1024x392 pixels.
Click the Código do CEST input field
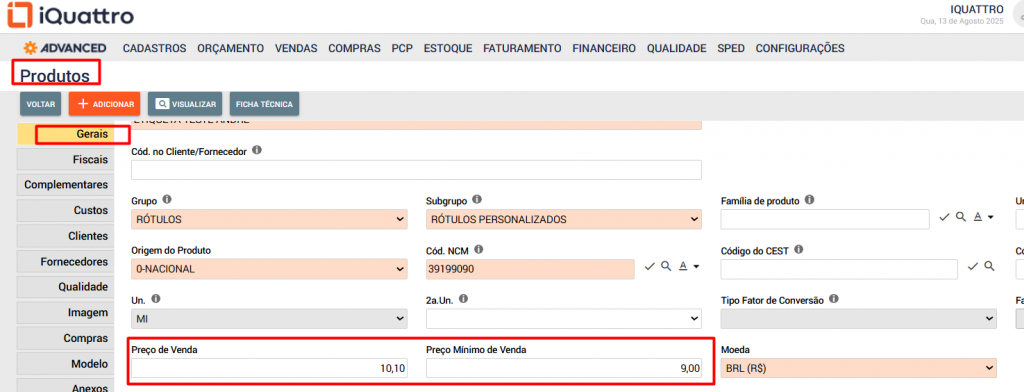(x=839, y=269)
